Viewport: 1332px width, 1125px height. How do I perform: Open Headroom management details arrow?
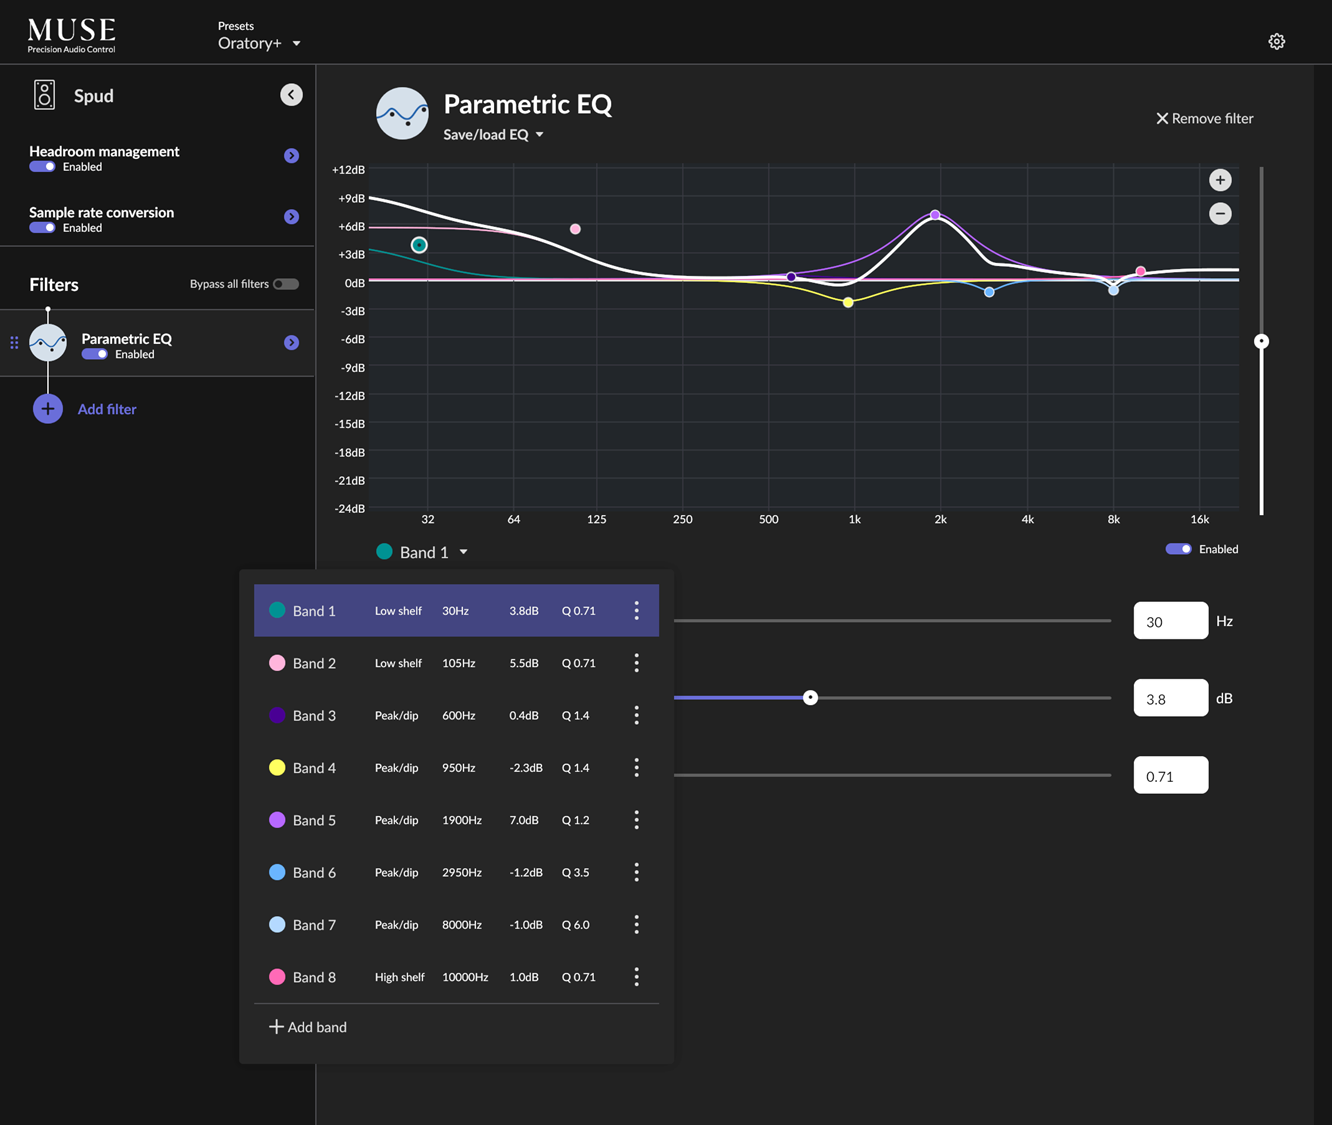coord(291,156)
